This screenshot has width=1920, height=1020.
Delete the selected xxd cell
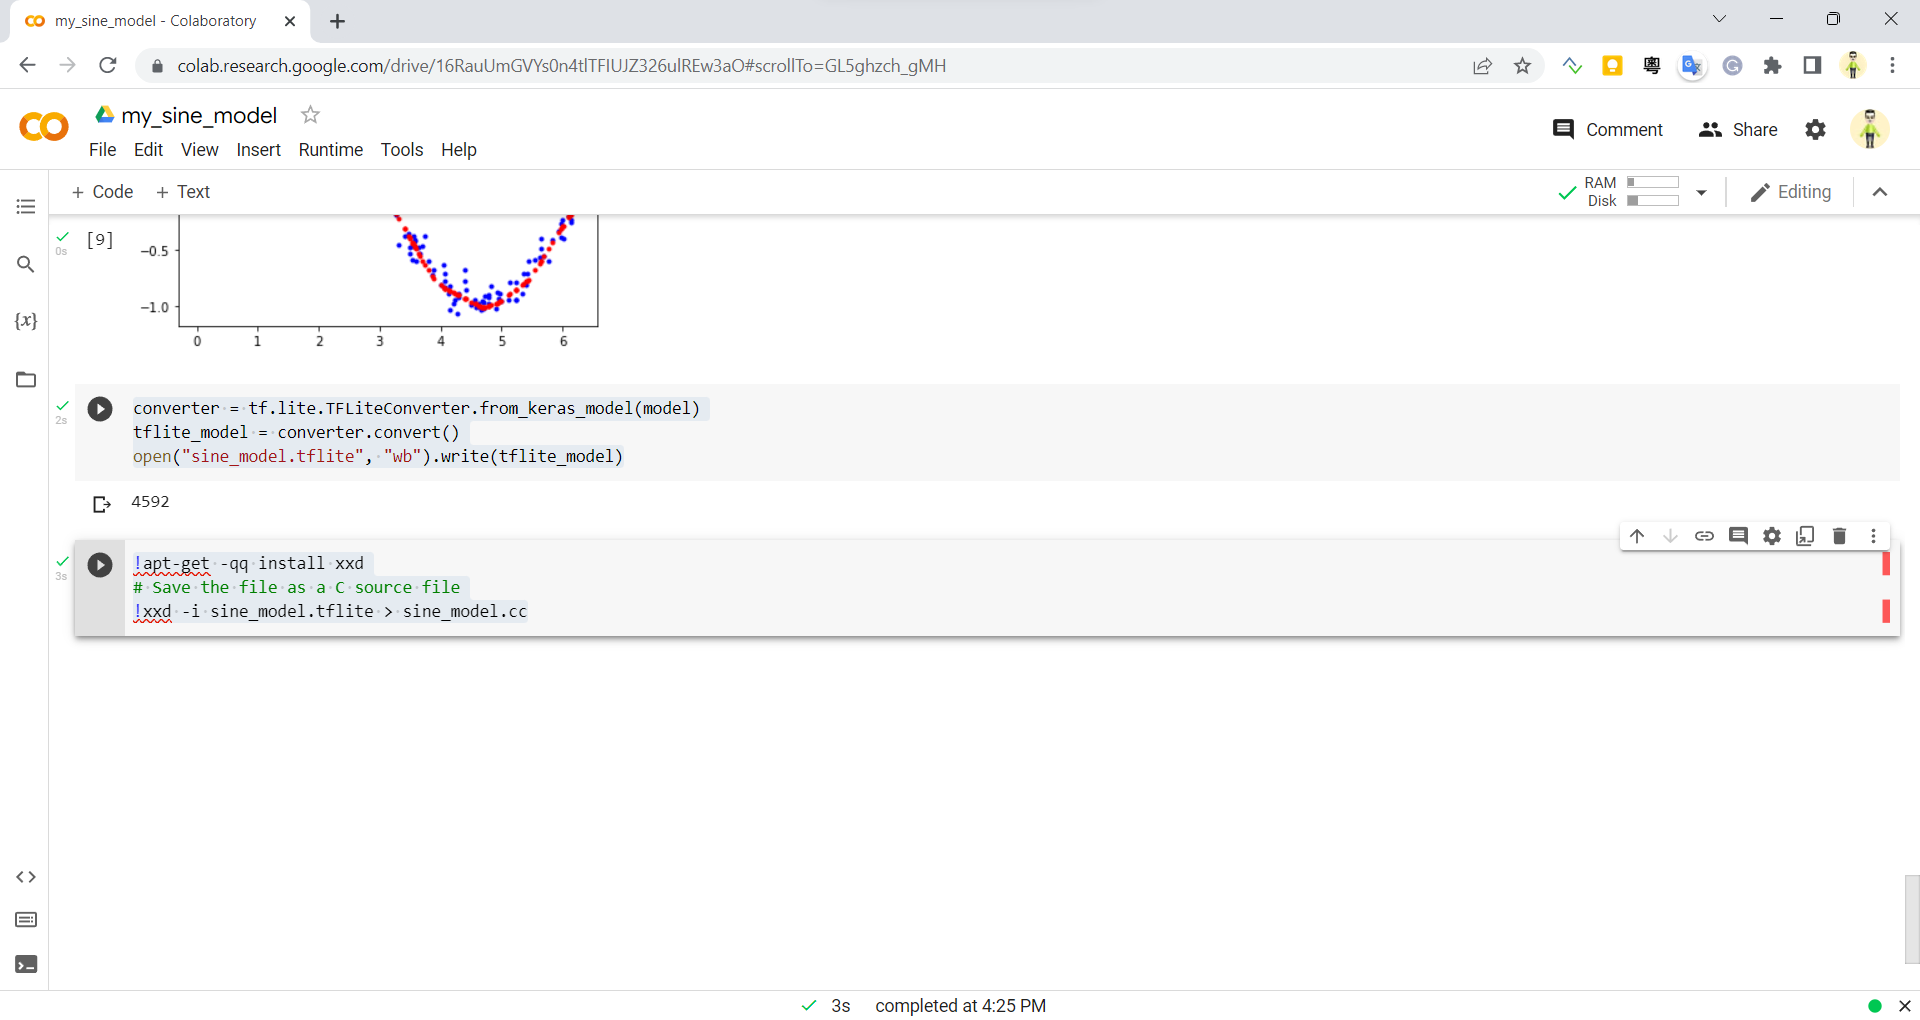pyautogui.click(x=1839, y=536)
